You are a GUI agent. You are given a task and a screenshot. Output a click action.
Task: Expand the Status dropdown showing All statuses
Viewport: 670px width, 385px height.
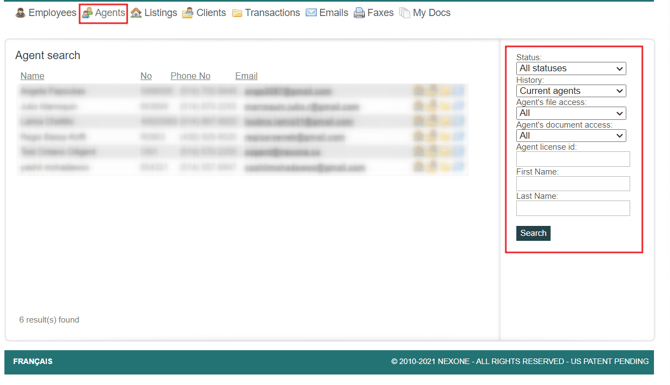[x=571, y=68]
